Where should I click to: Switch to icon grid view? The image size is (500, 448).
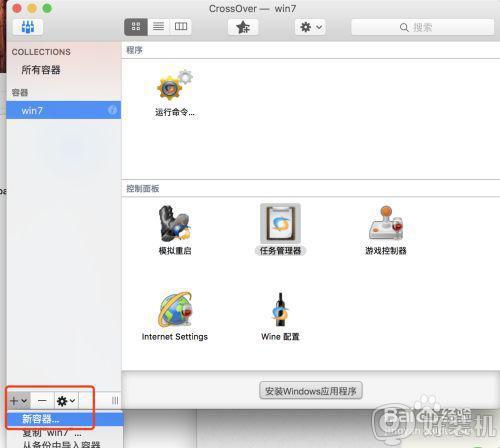tap(136, 27)
